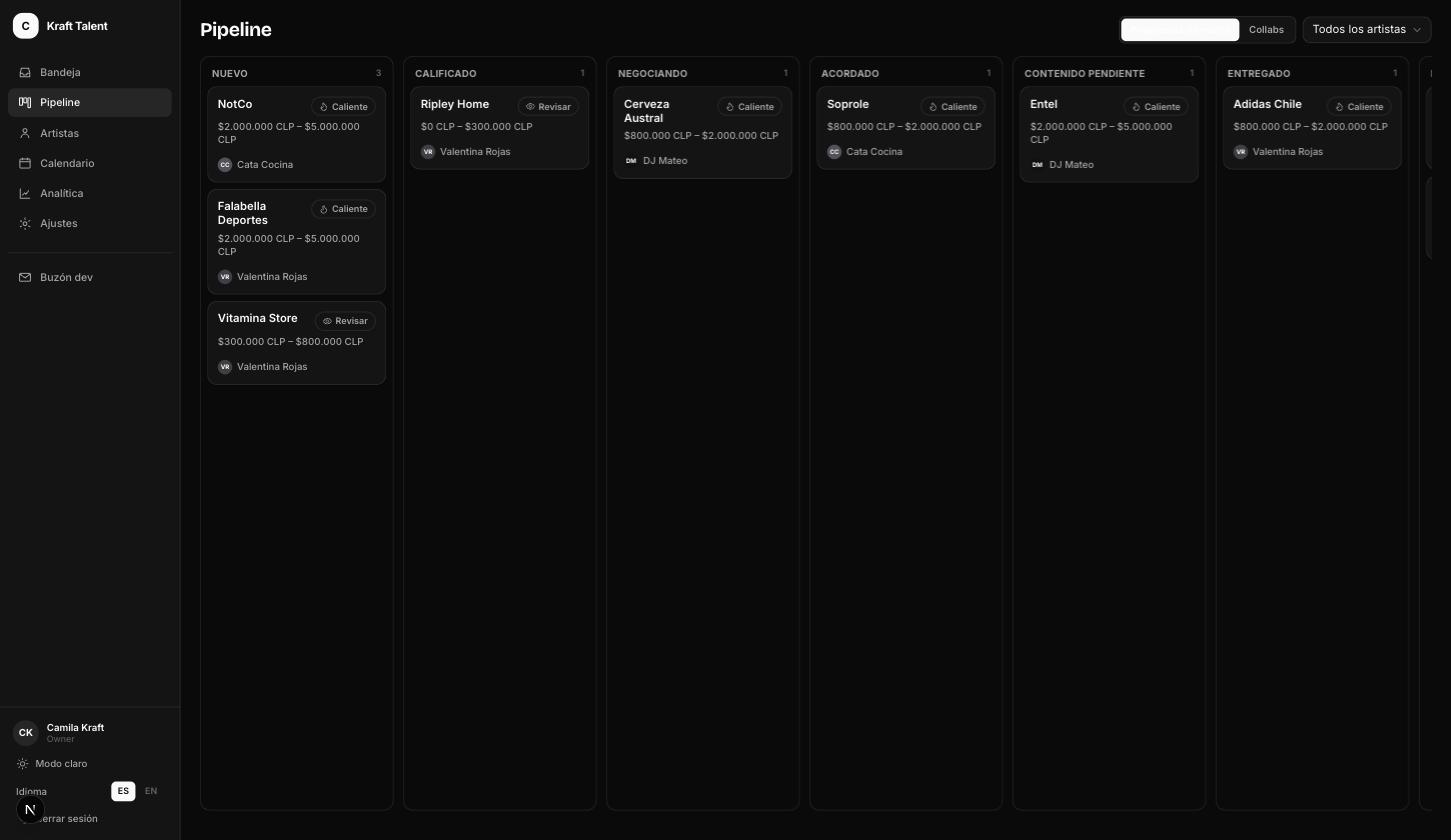
Task: Click the ACORDADO column header
Action: point(850,74)
